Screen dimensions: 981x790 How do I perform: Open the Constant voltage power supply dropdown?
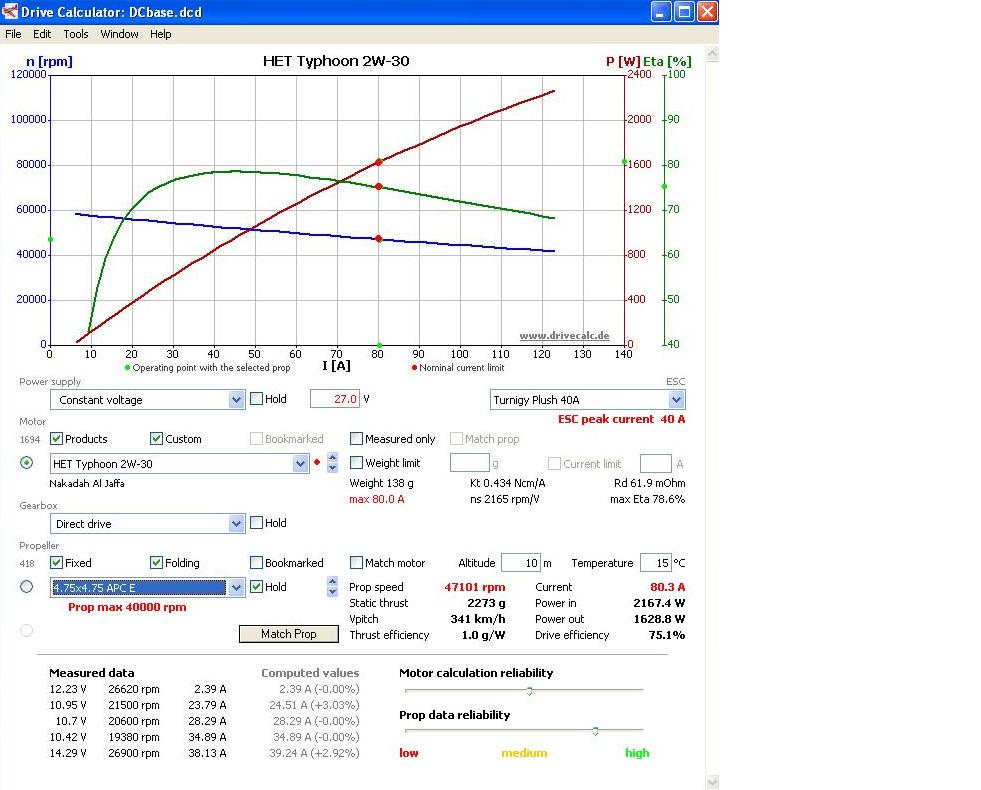pyautogui.click(x=236, y=400)
